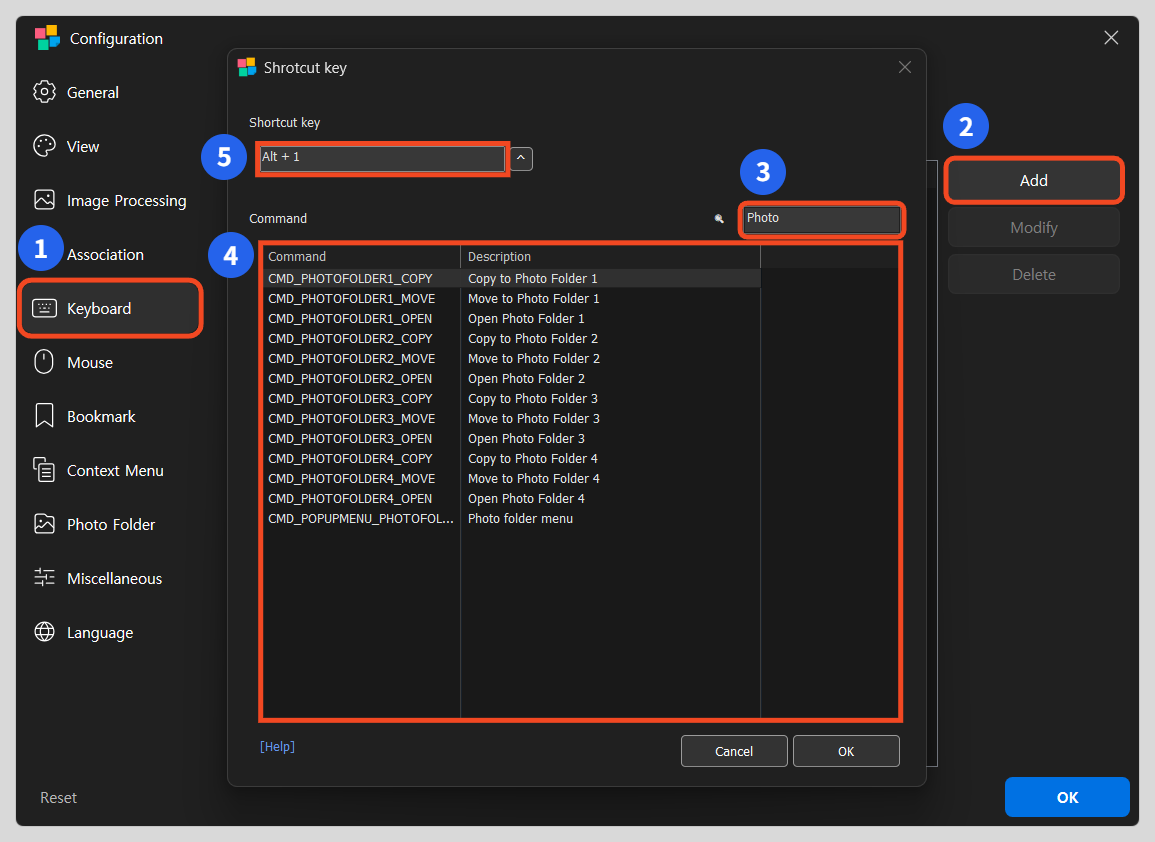Open the Association settings page
Screen dimensions: 1155x842
click(x=105, y=255)
